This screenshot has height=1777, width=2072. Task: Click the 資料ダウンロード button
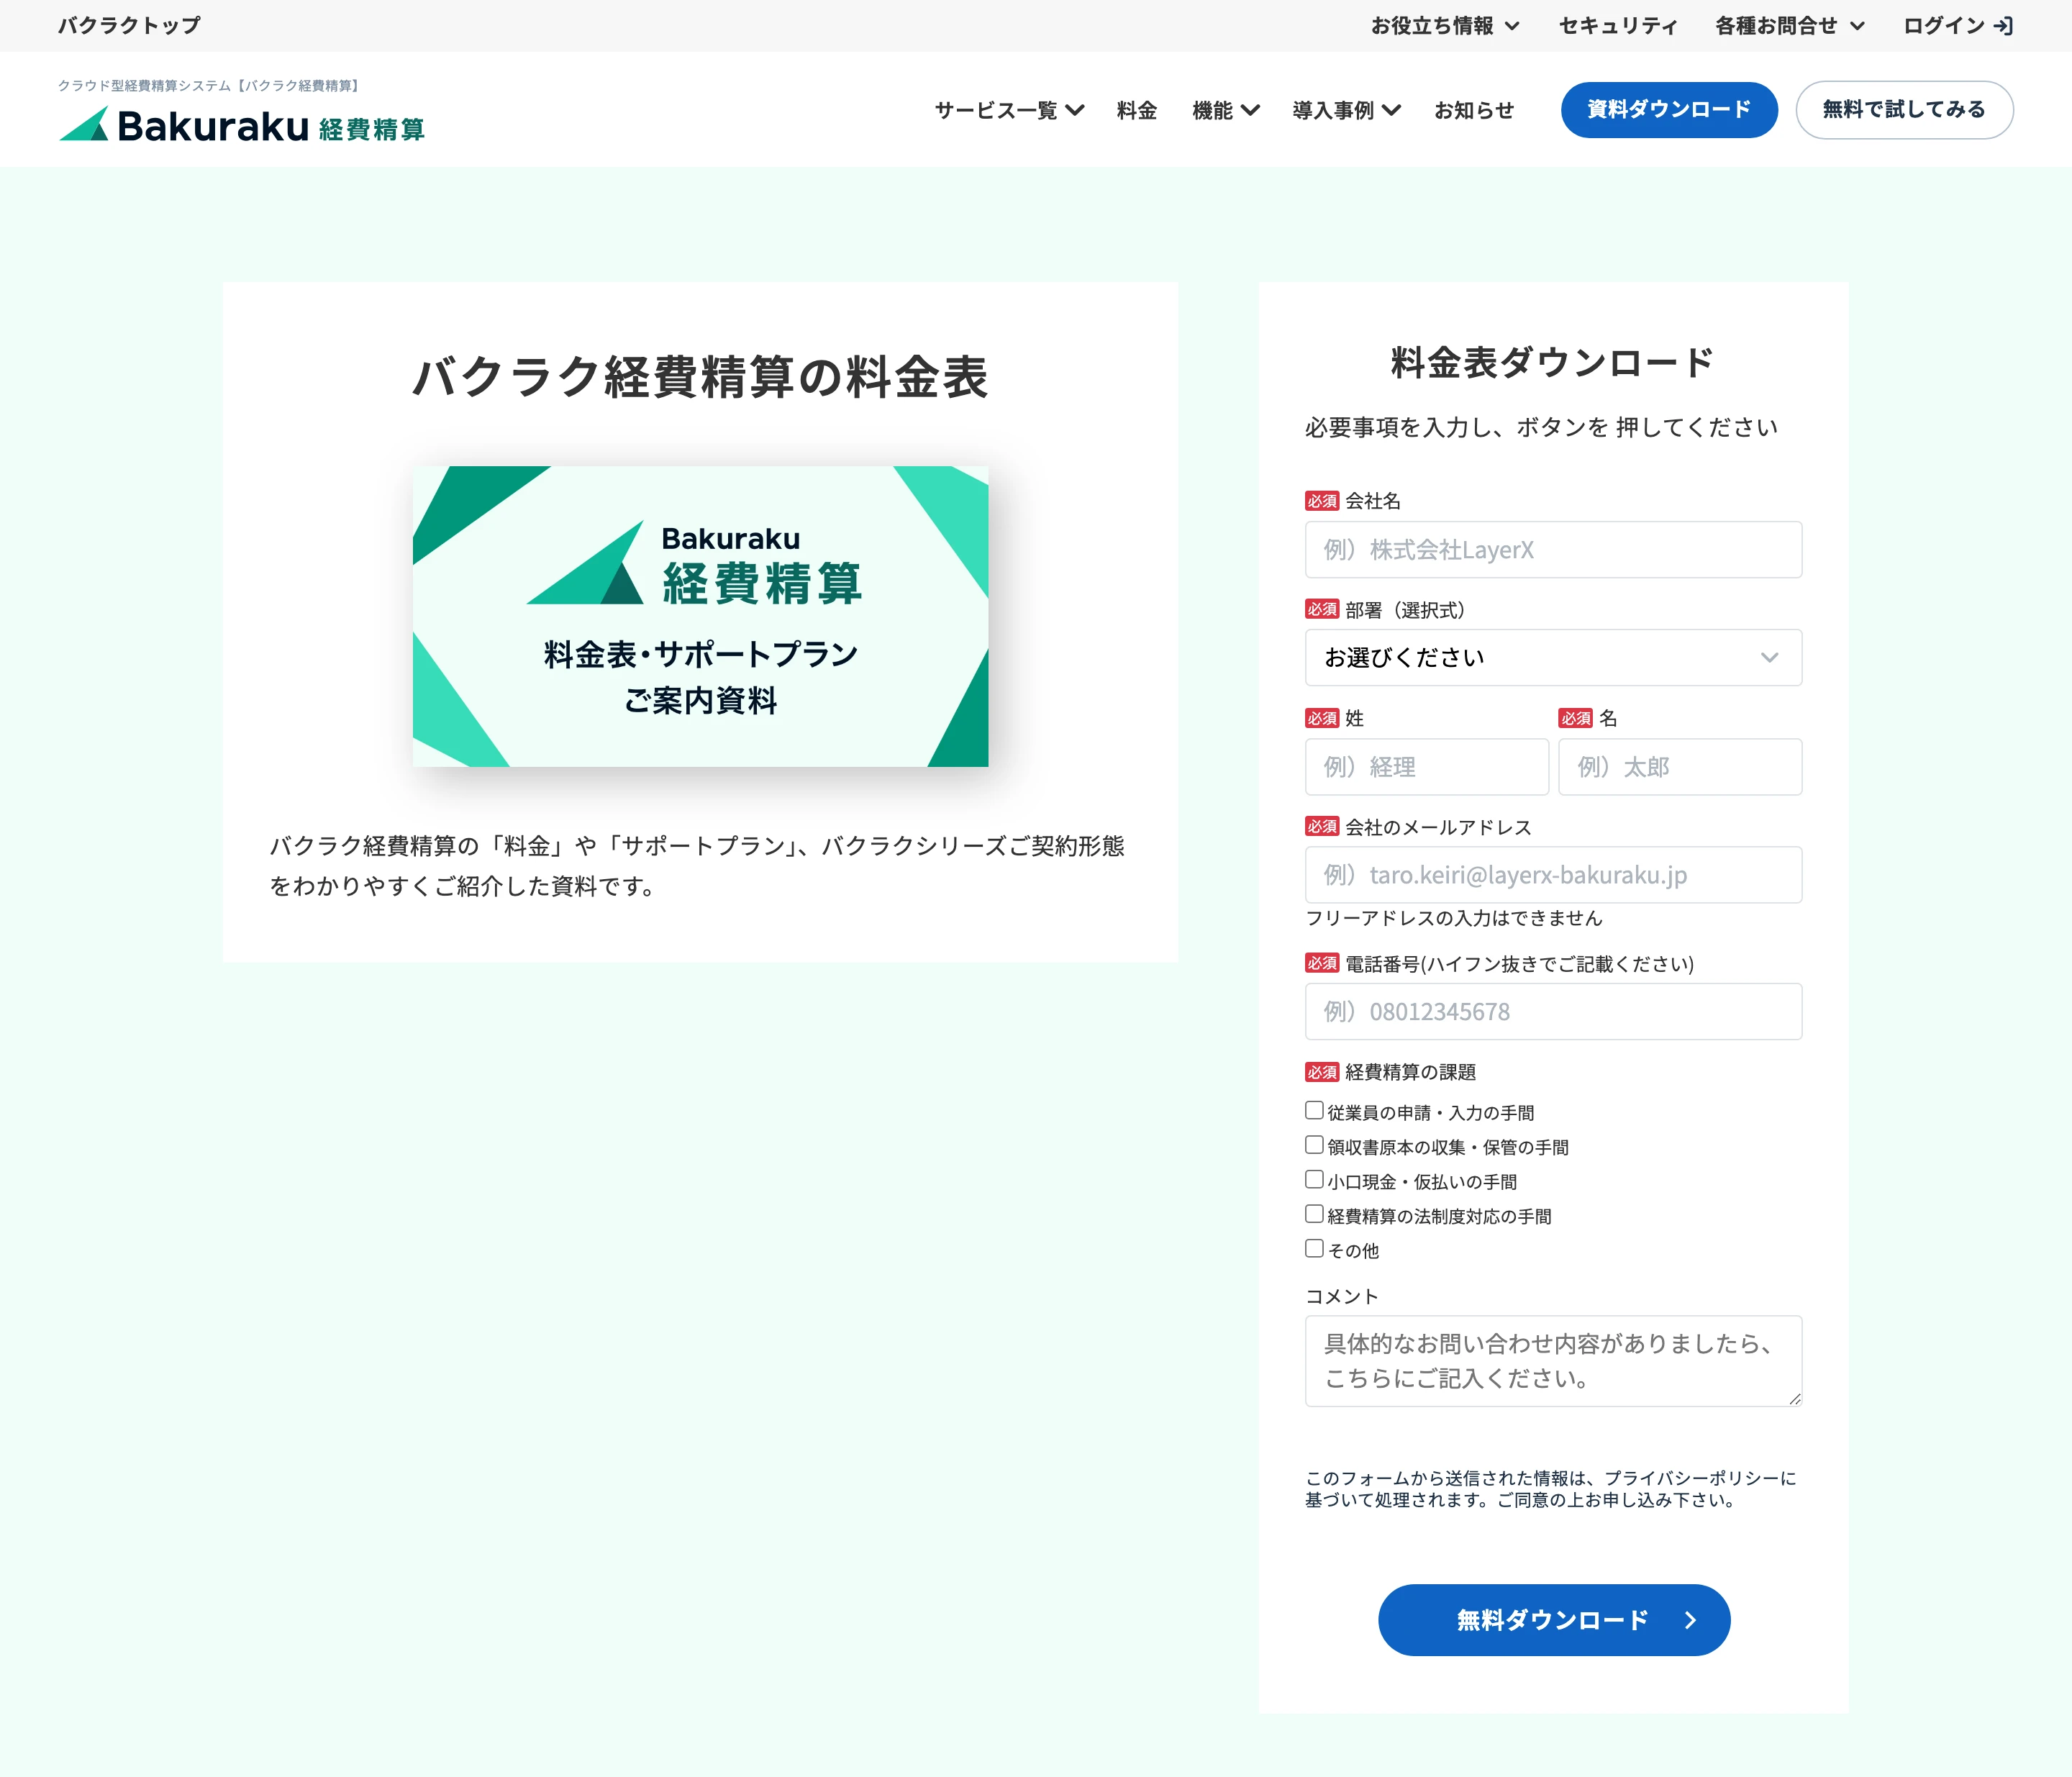coord(1669,110)
